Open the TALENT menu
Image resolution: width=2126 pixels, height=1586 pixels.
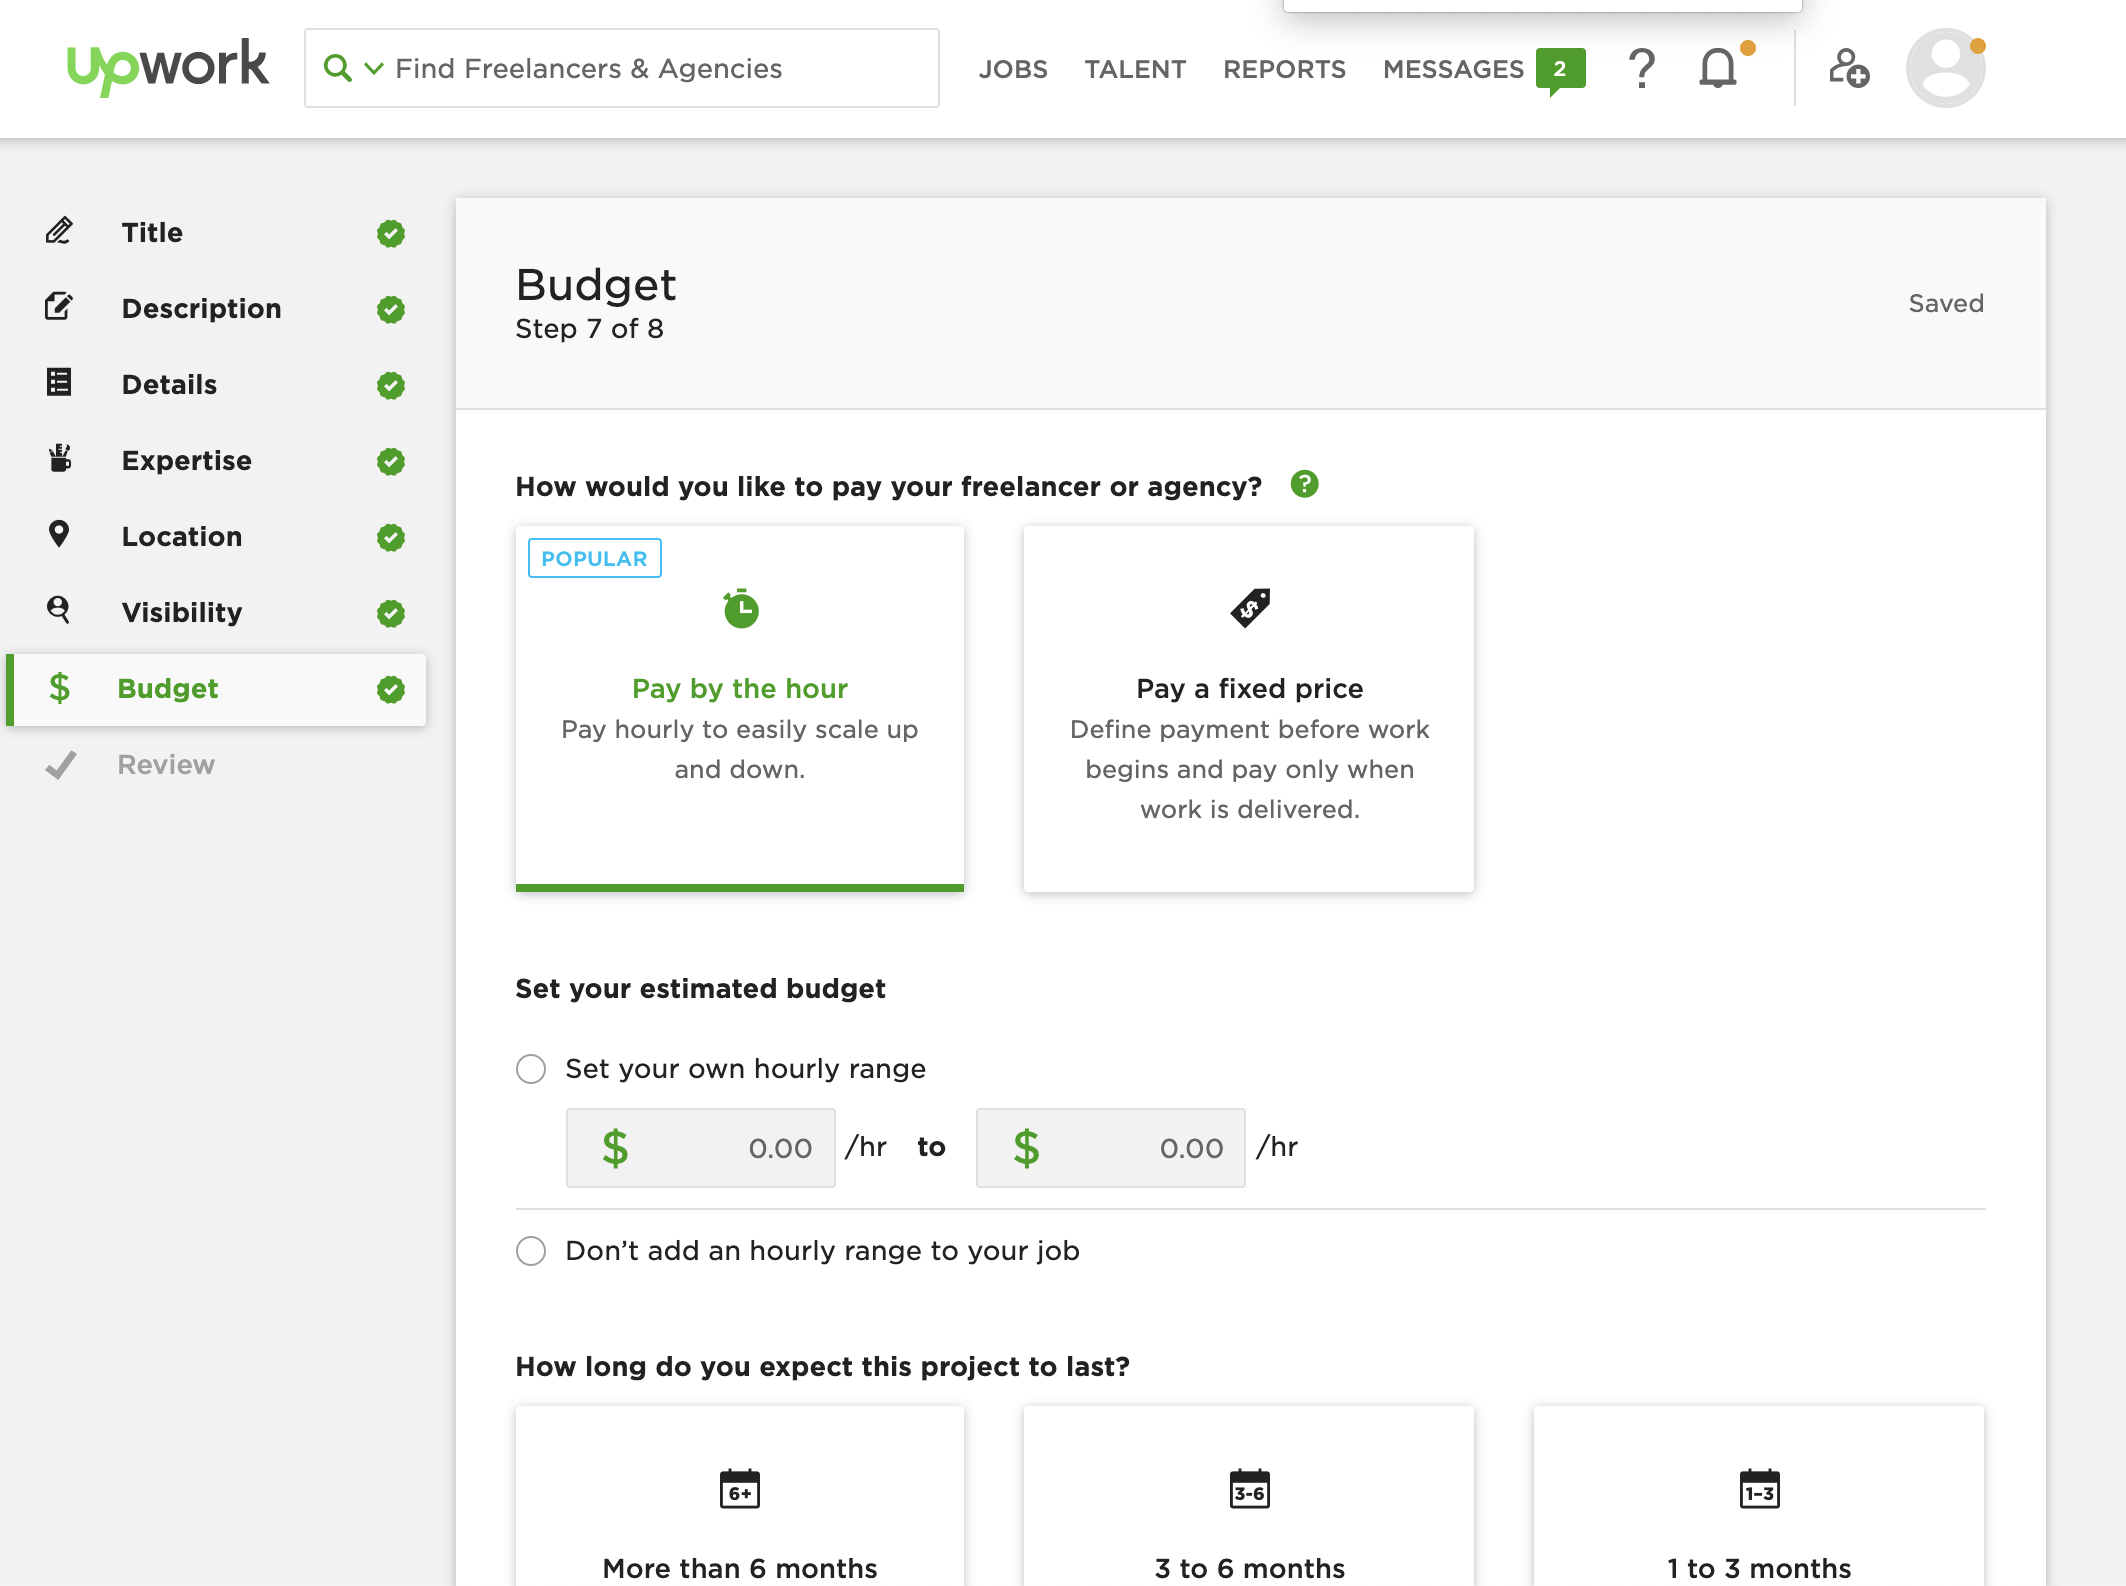[1135, 69]
